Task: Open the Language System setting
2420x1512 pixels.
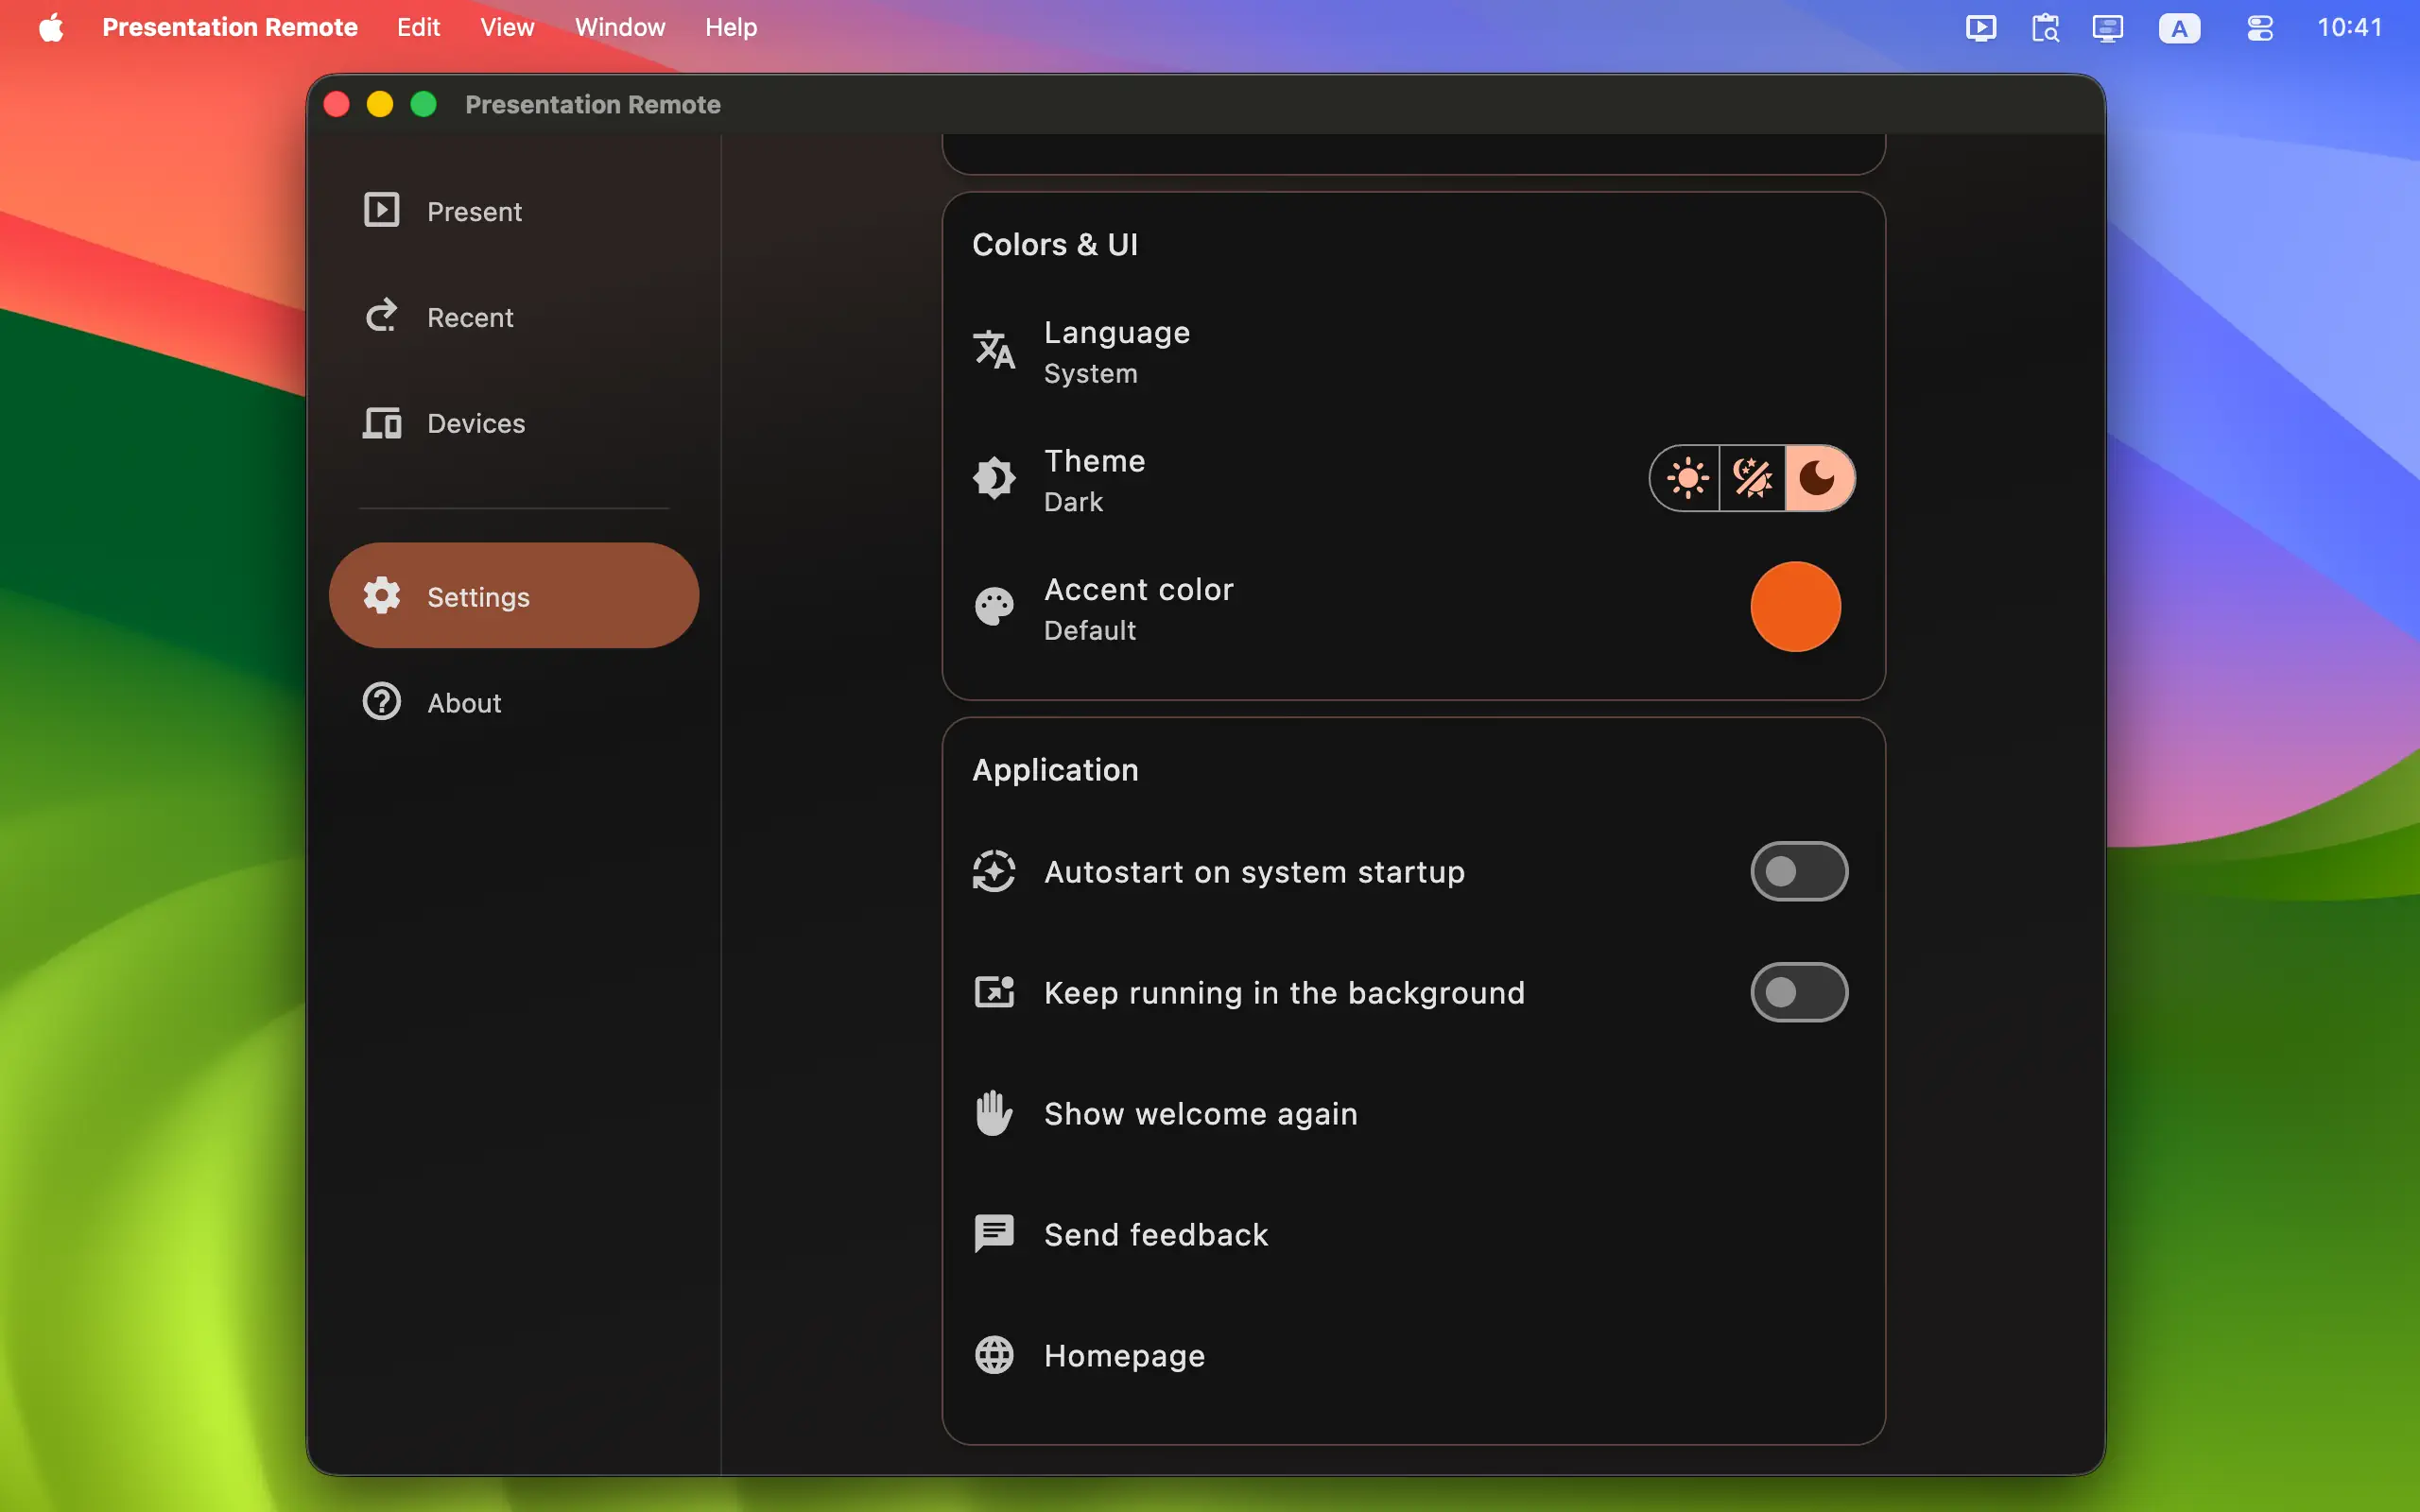Action: pyautogui.click(x=1414, y=351)
